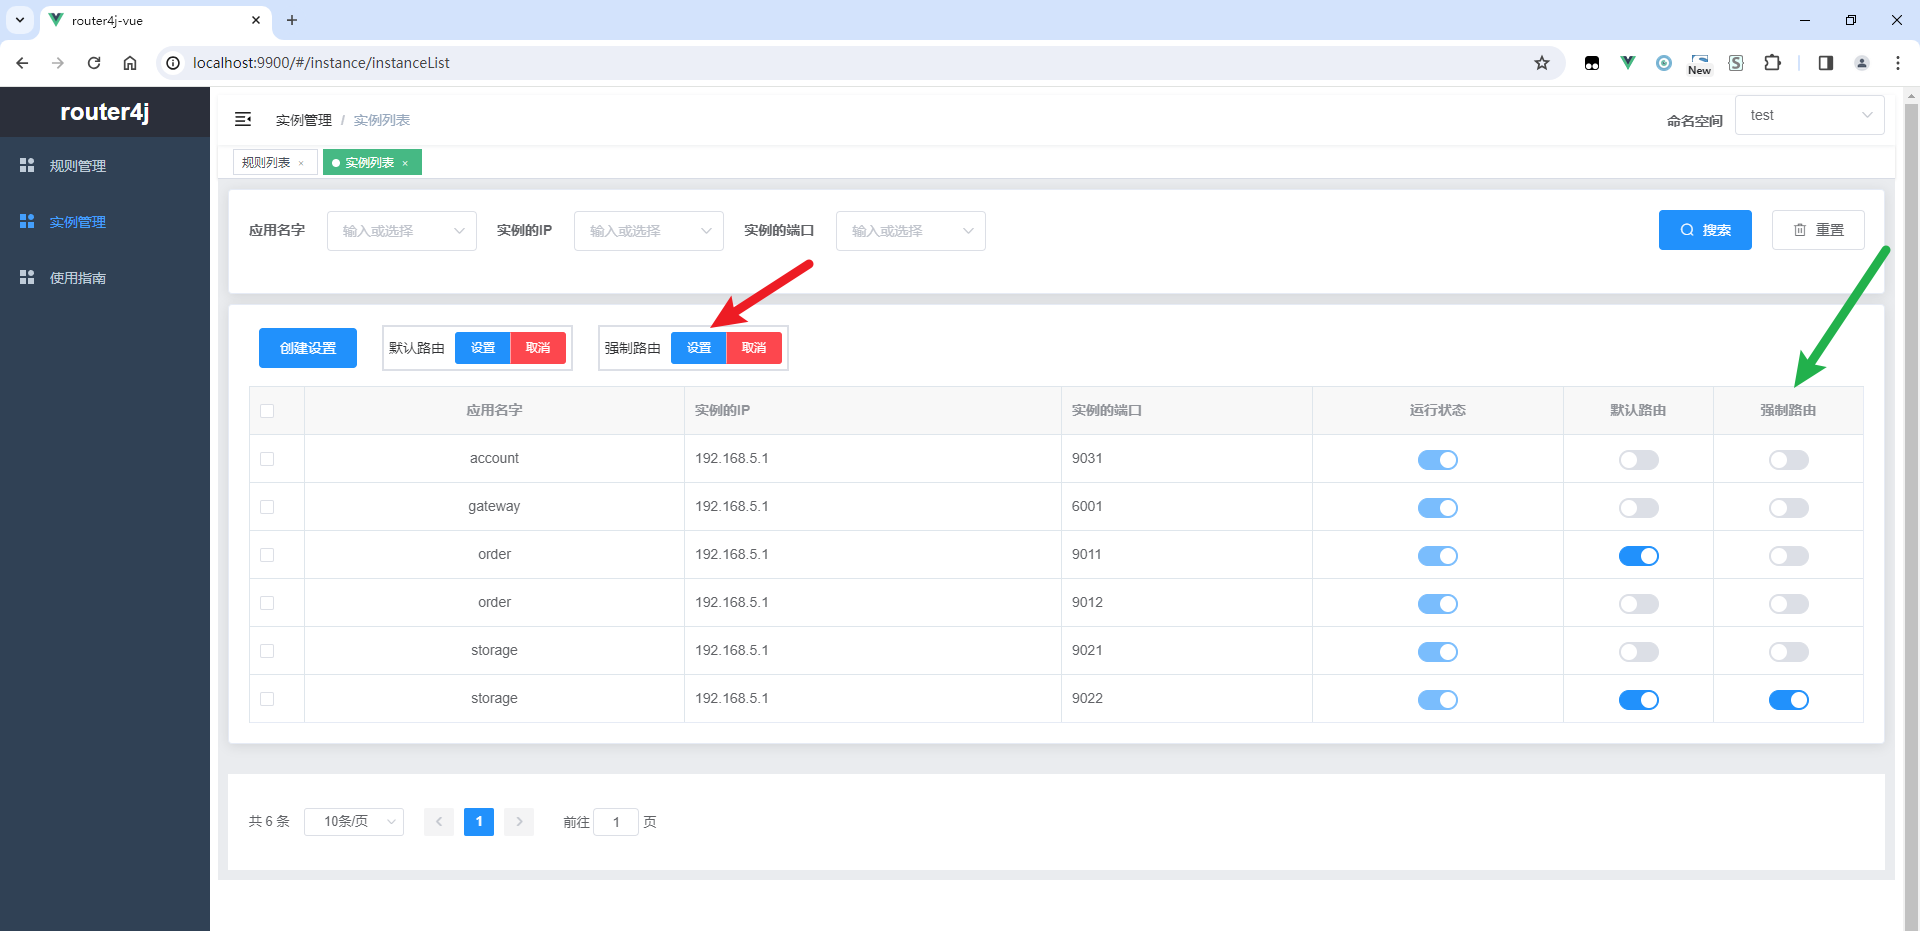Image resolution: width=1920 pixels, height=931 pixels.
Task: Open the Vue devtools extension icon
Action: [1628, 62]
